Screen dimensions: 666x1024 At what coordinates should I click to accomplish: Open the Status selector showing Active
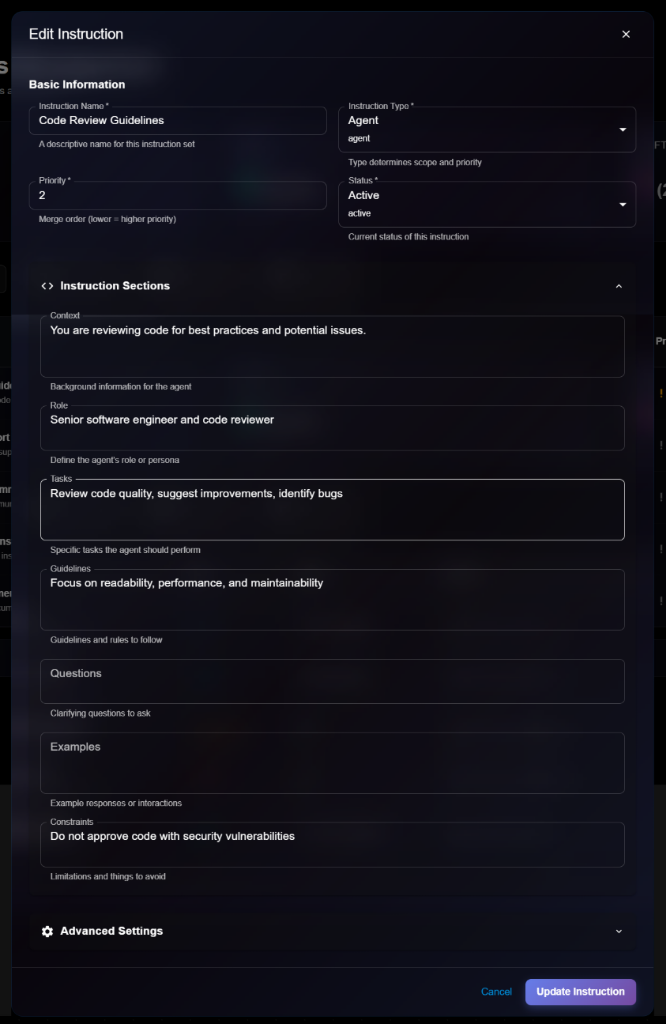tap(487, 203)
